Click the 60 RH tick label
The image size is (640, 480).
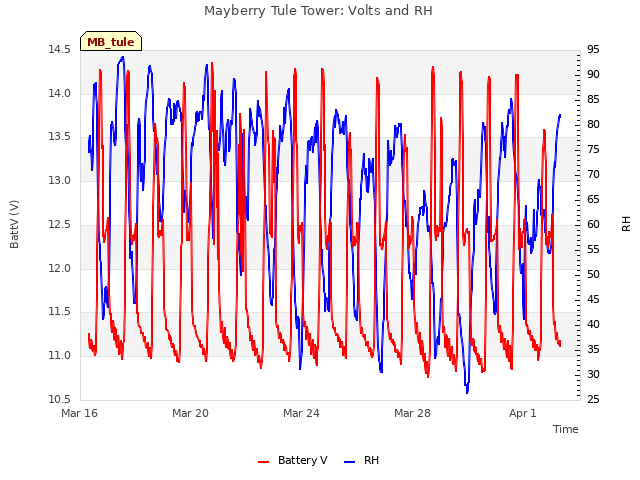593,224
